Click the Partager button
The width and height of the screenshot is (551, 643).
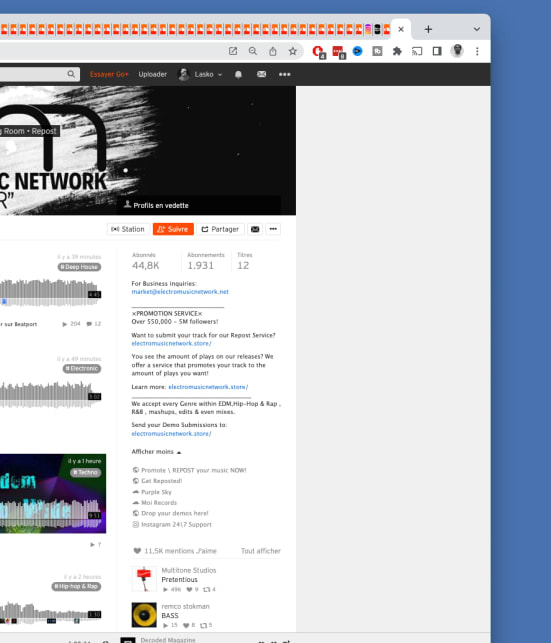pyautogui.click(x=220, y=229)
